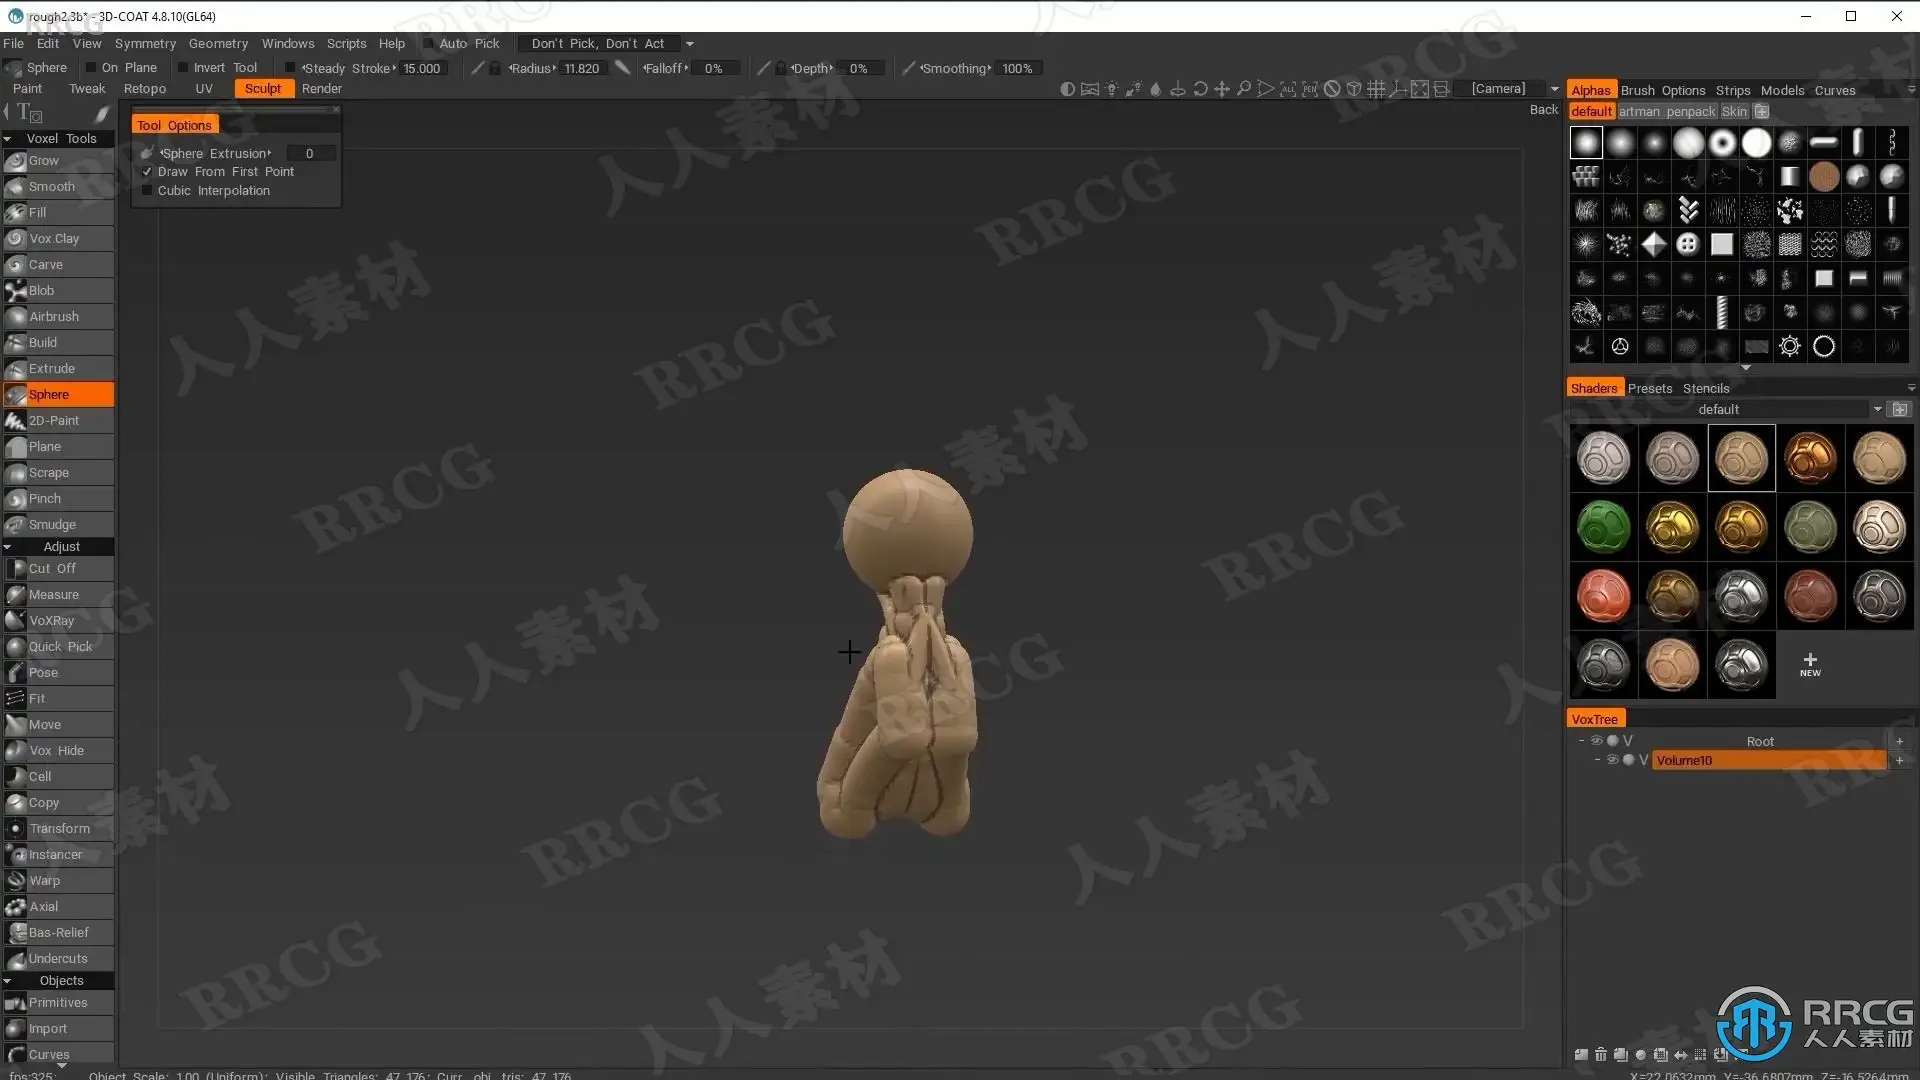This screenshot has width=1920, height=1080.
Task: Click the rotate camera icon
Action: 1200,89
